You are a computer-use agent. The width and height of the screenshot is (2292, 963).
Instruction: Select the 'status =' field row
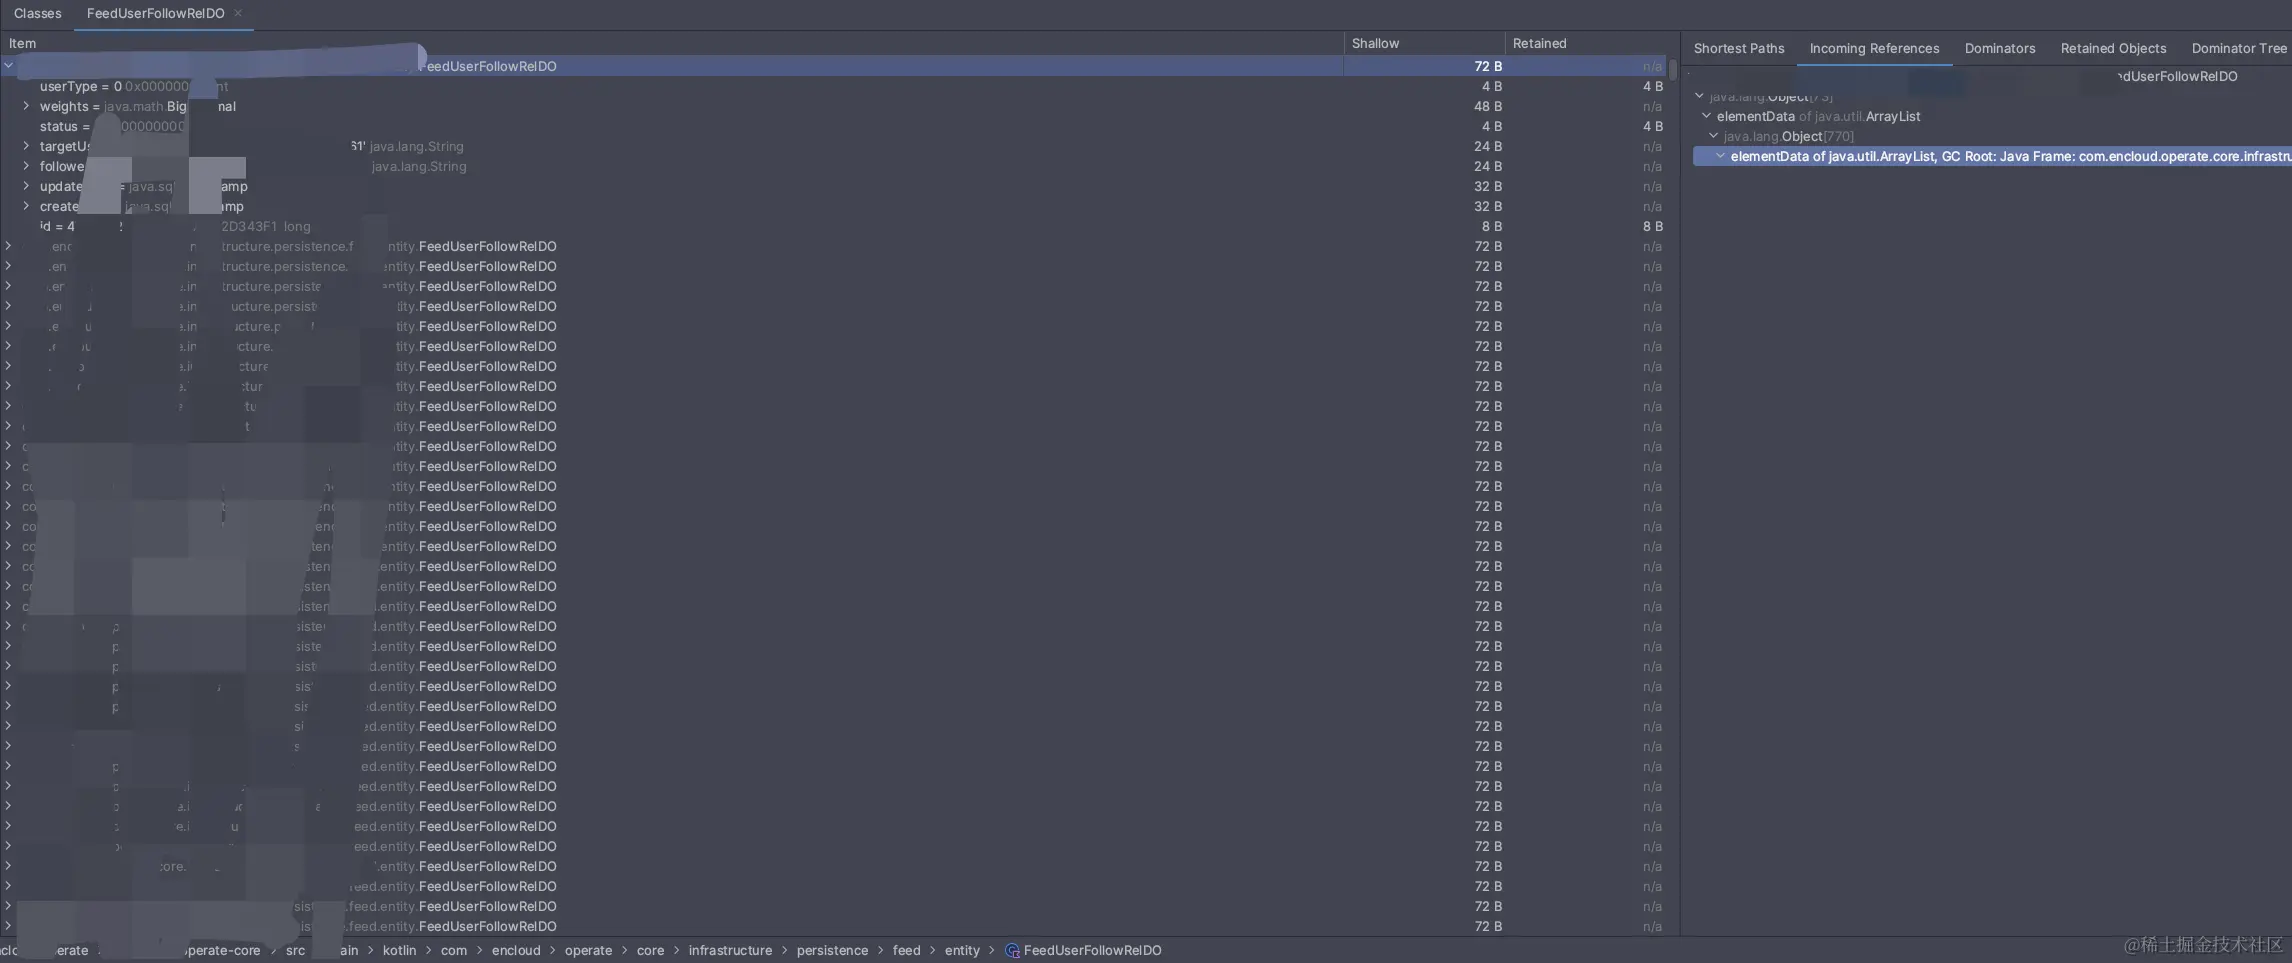click(834, 126)
